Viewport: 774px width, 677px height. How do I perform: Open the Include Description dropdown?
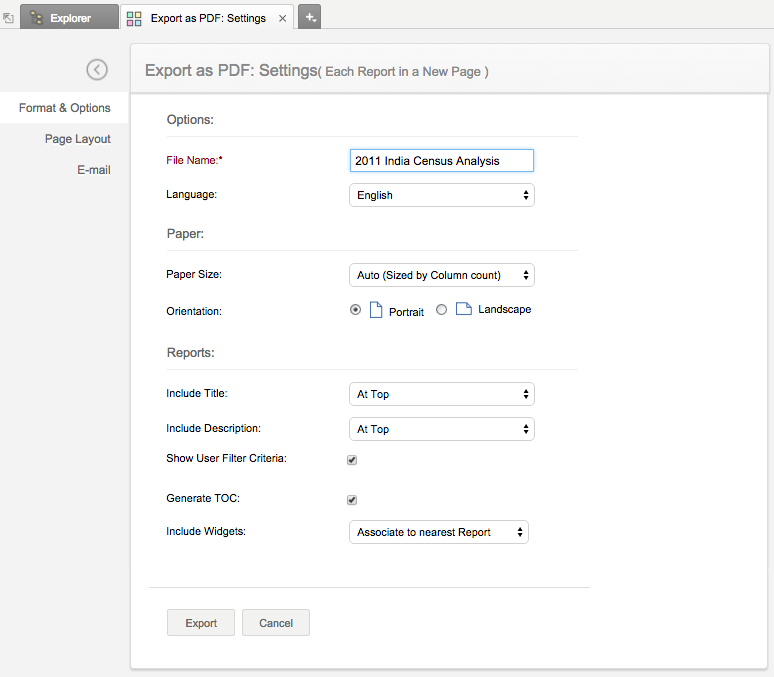pyautogui.click(x=441, y=429)
